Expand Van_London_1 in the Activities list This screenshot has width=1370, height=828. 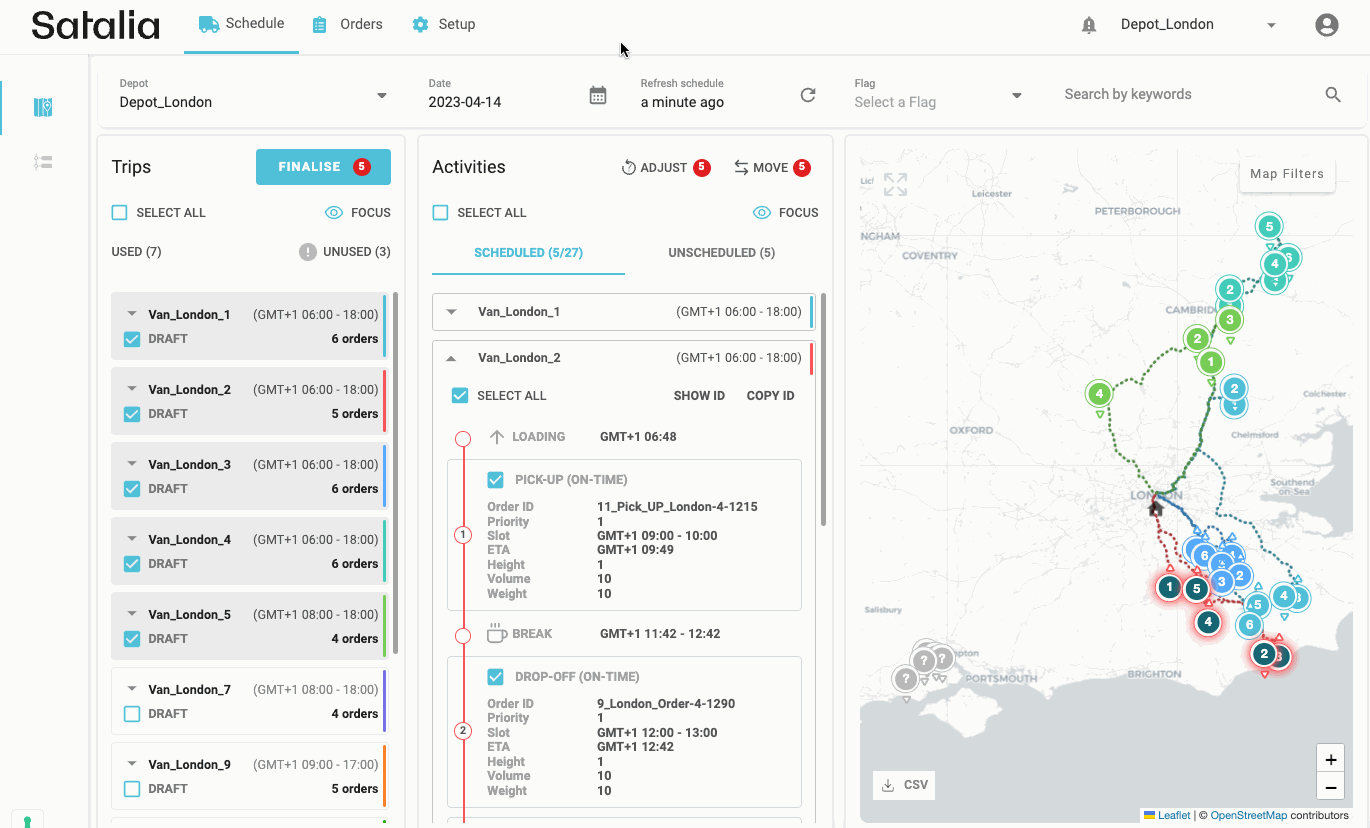[452, 312]
